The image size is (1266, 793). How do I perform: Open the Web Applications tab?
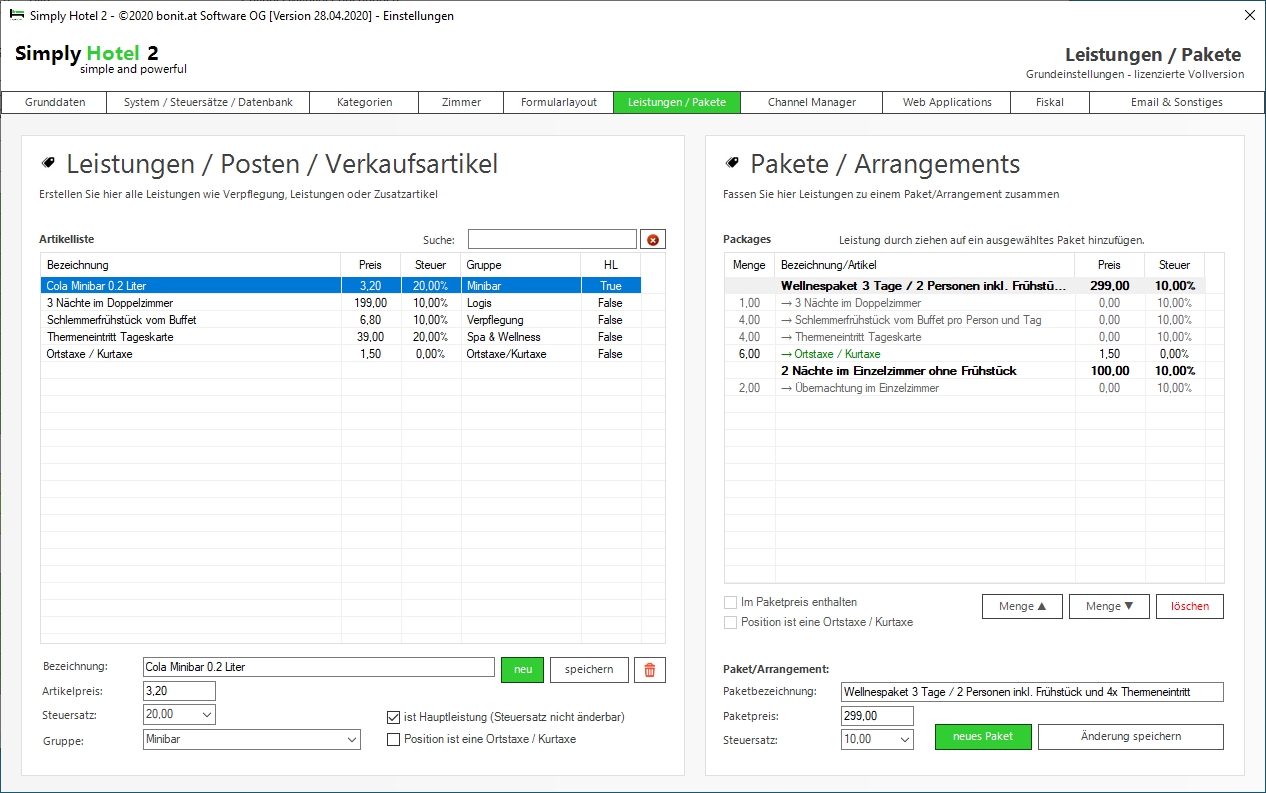(x=947, y=102)
